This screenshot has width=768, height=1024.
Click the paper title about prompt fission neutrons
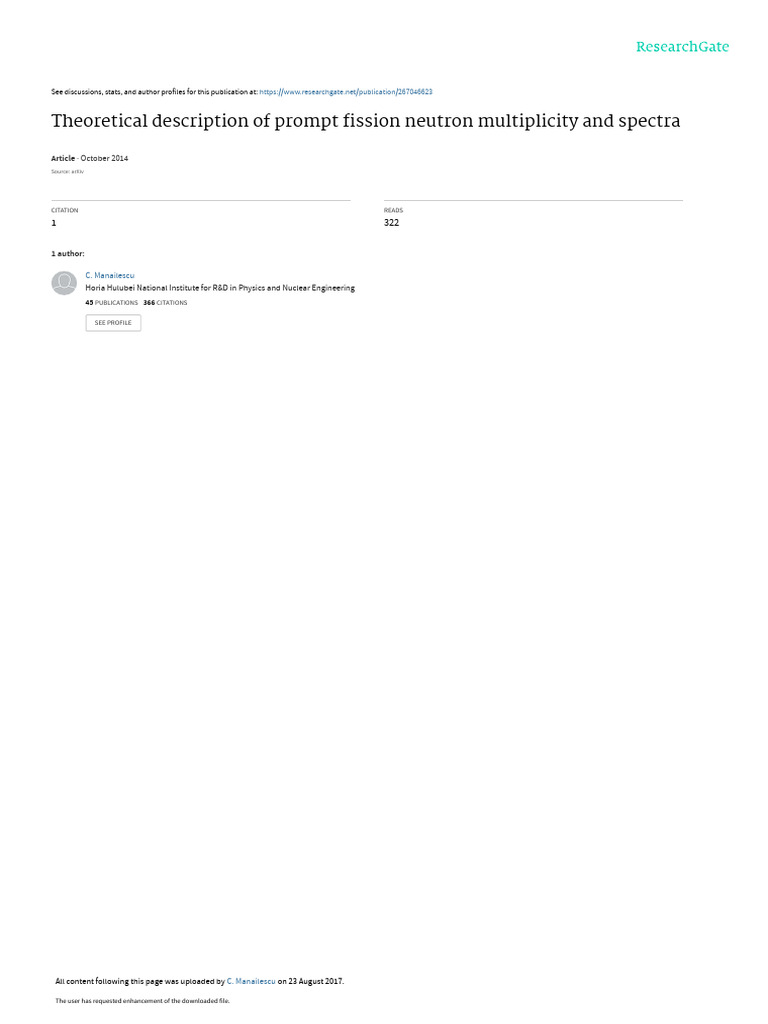[366, 121]
